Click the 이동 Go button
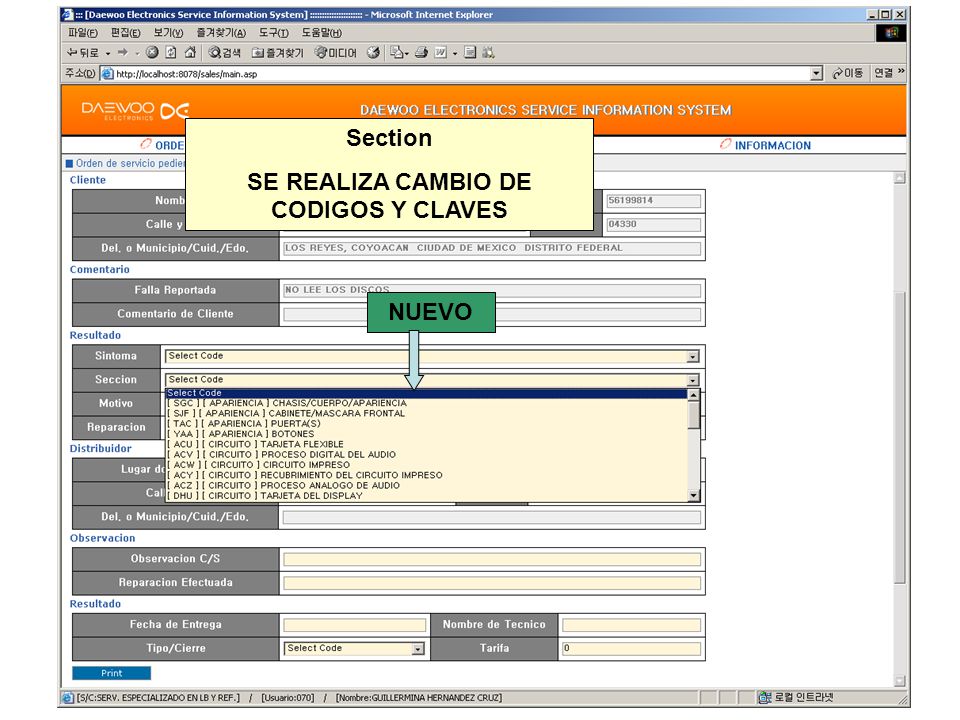Screen dimensions: 960x720 click(847, 73)
